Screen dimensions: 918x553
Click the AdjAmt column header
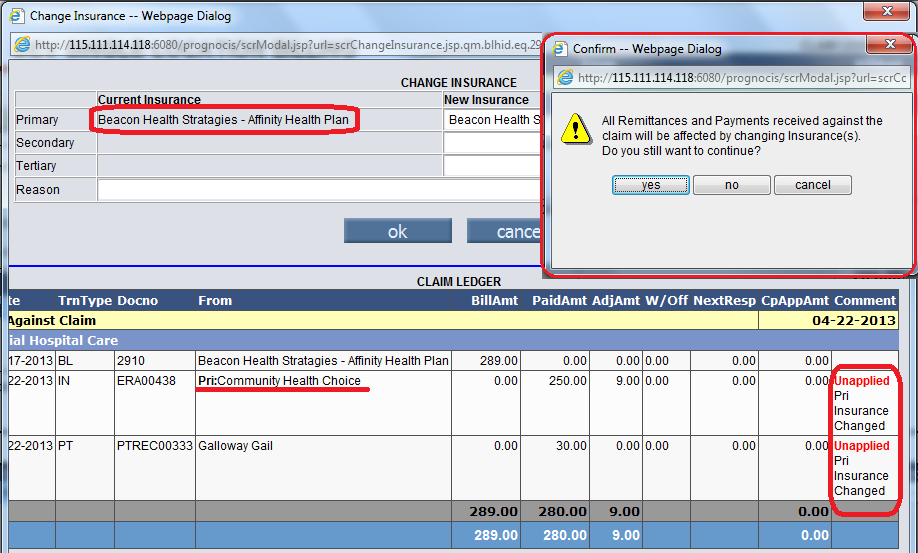pyautogui.click(x=616, y=301)
